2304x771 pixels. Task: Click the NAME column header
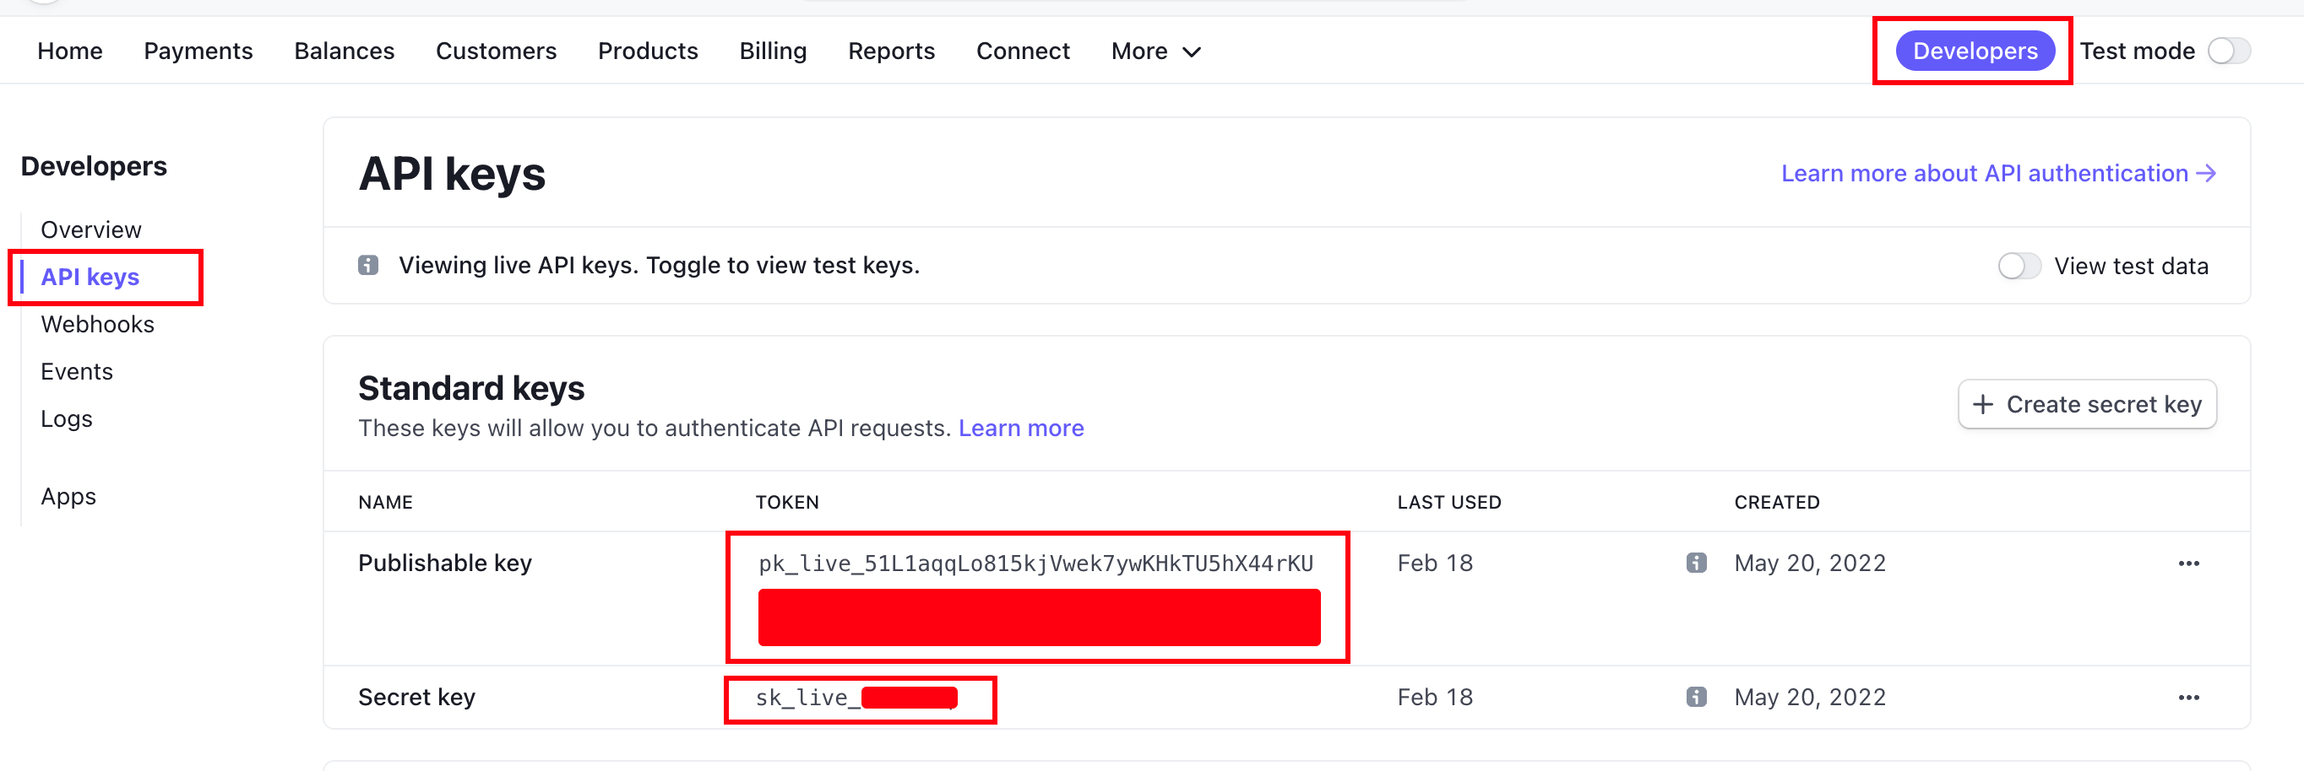coord(385,502)
